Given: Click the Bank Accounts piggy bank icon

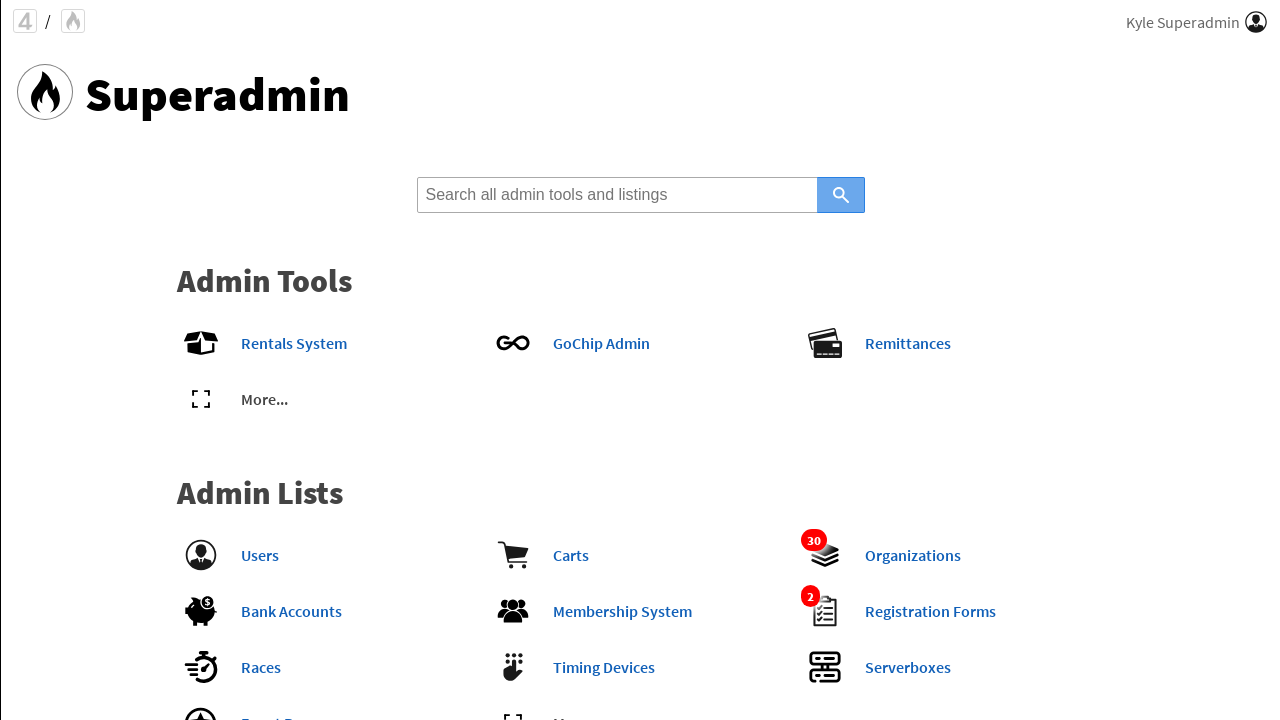Looking at the screenshot, I should (201, 611).
